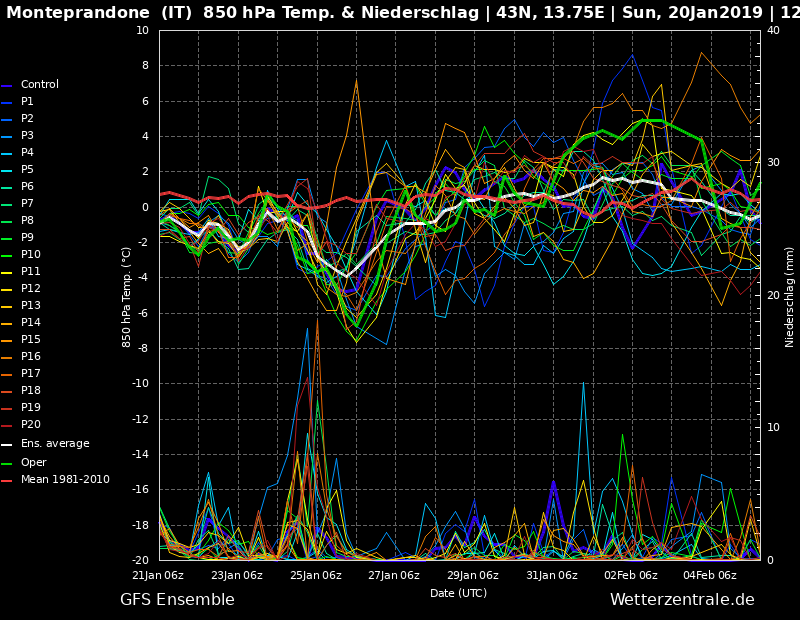
Task: Click the white Ens. average legend swatch
Action: pyautogui.click(x=7, y=444)
